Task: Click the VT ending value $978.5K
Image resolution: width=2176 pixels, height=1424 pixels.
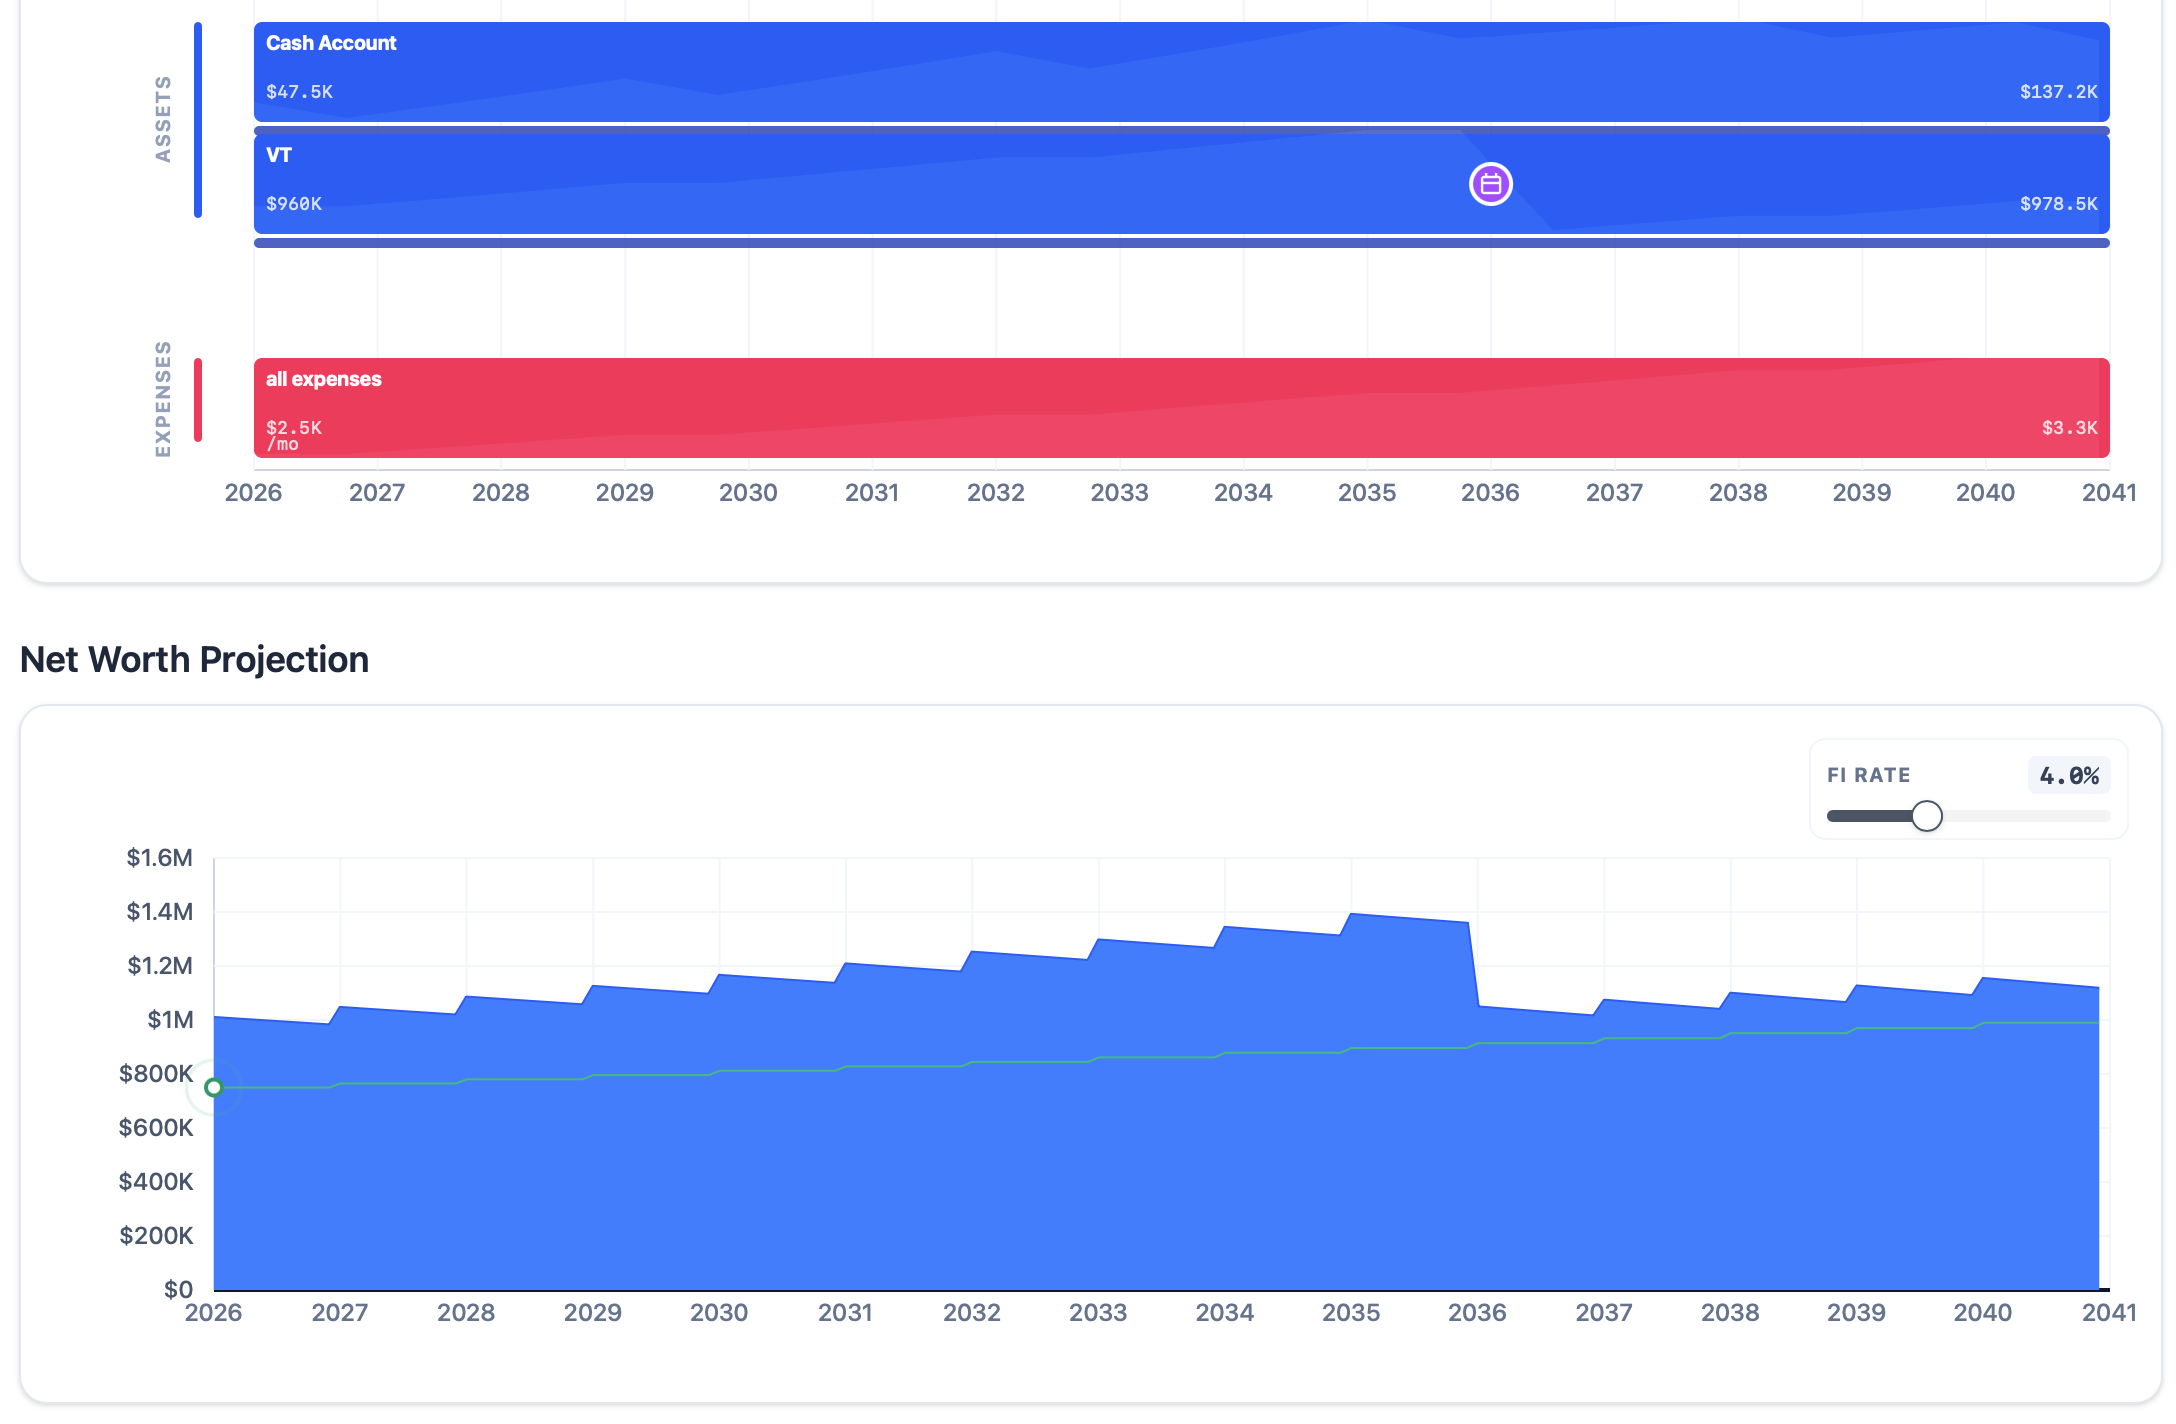Action: pos(2058,204)
